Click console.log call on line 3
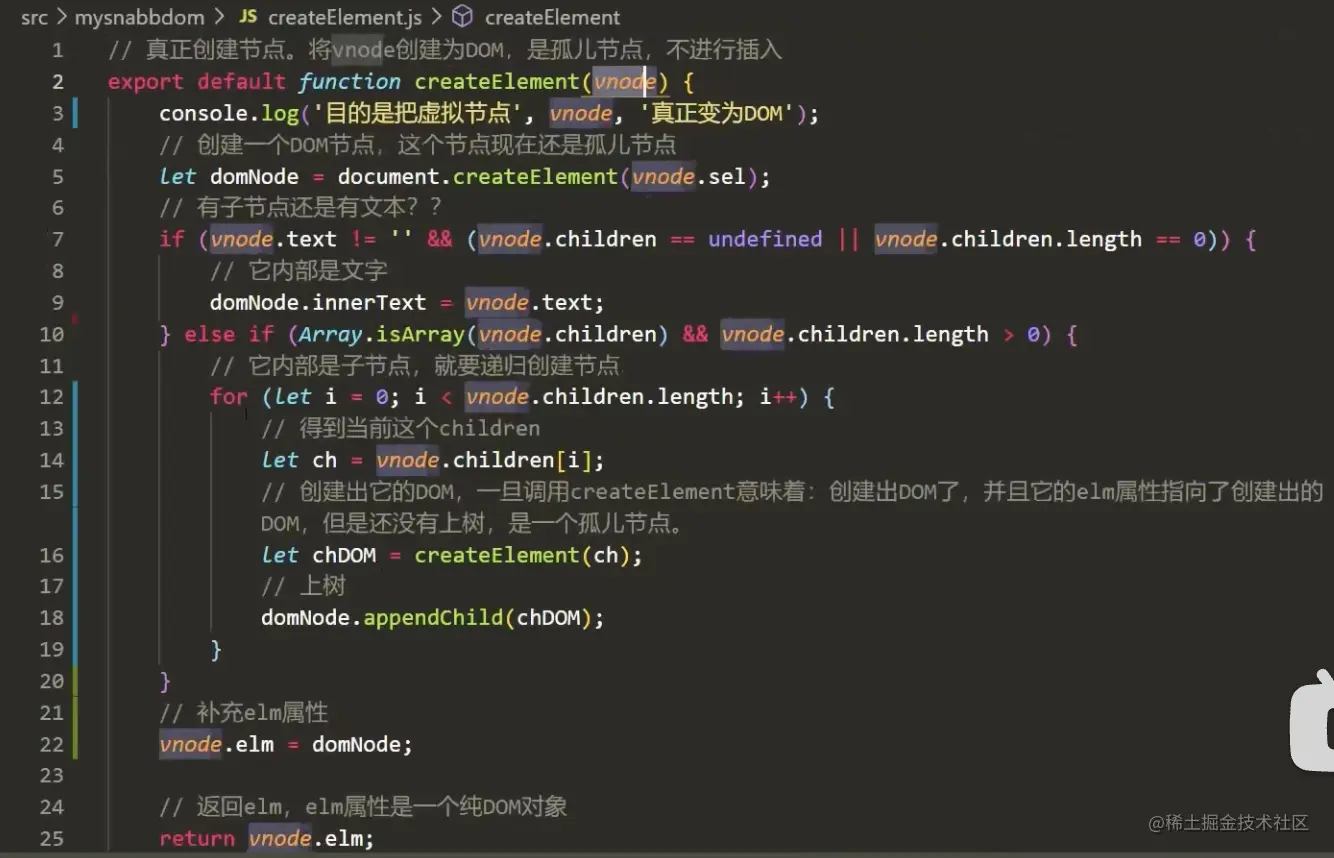1334x858 pixels. tap(229, 113)
